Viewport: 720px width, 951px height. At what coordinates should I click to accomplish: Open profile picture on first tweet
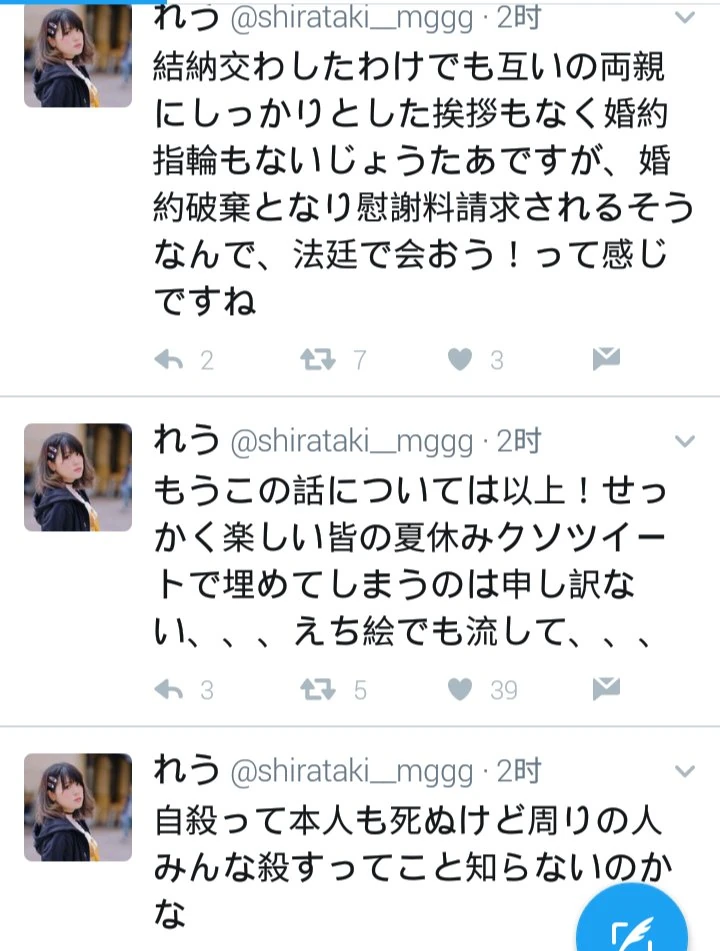pyautogui.click(x=78, y=55)
